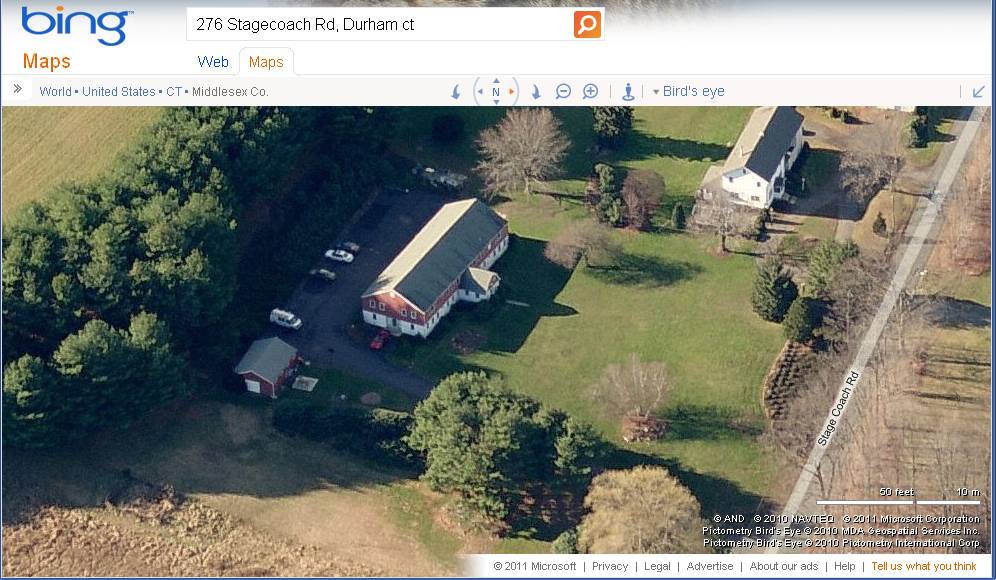The height and width of the screenshot is (580, 996).
Task: Zoom out with the minus magnifier
Action: coord(563,91)
